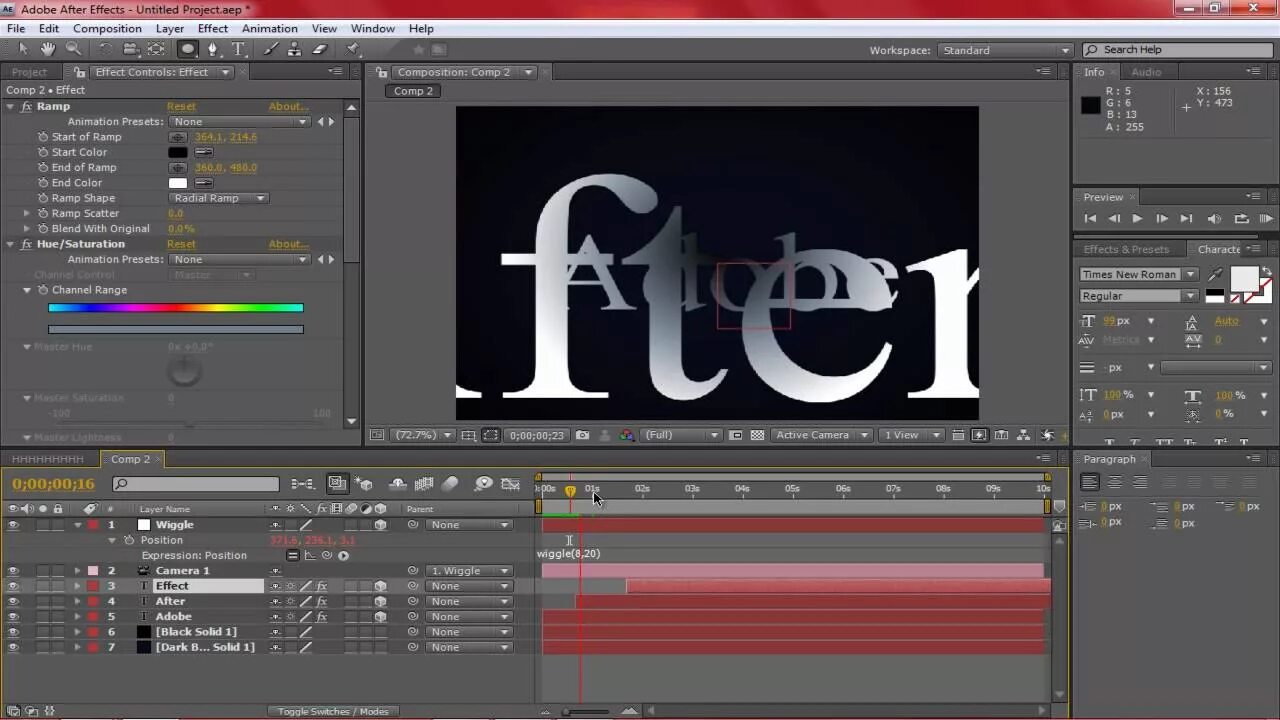Open Ramp Animation Presets dropdown
The width and height of the screenshot is (1280, 720).
(x=240, y=122)
